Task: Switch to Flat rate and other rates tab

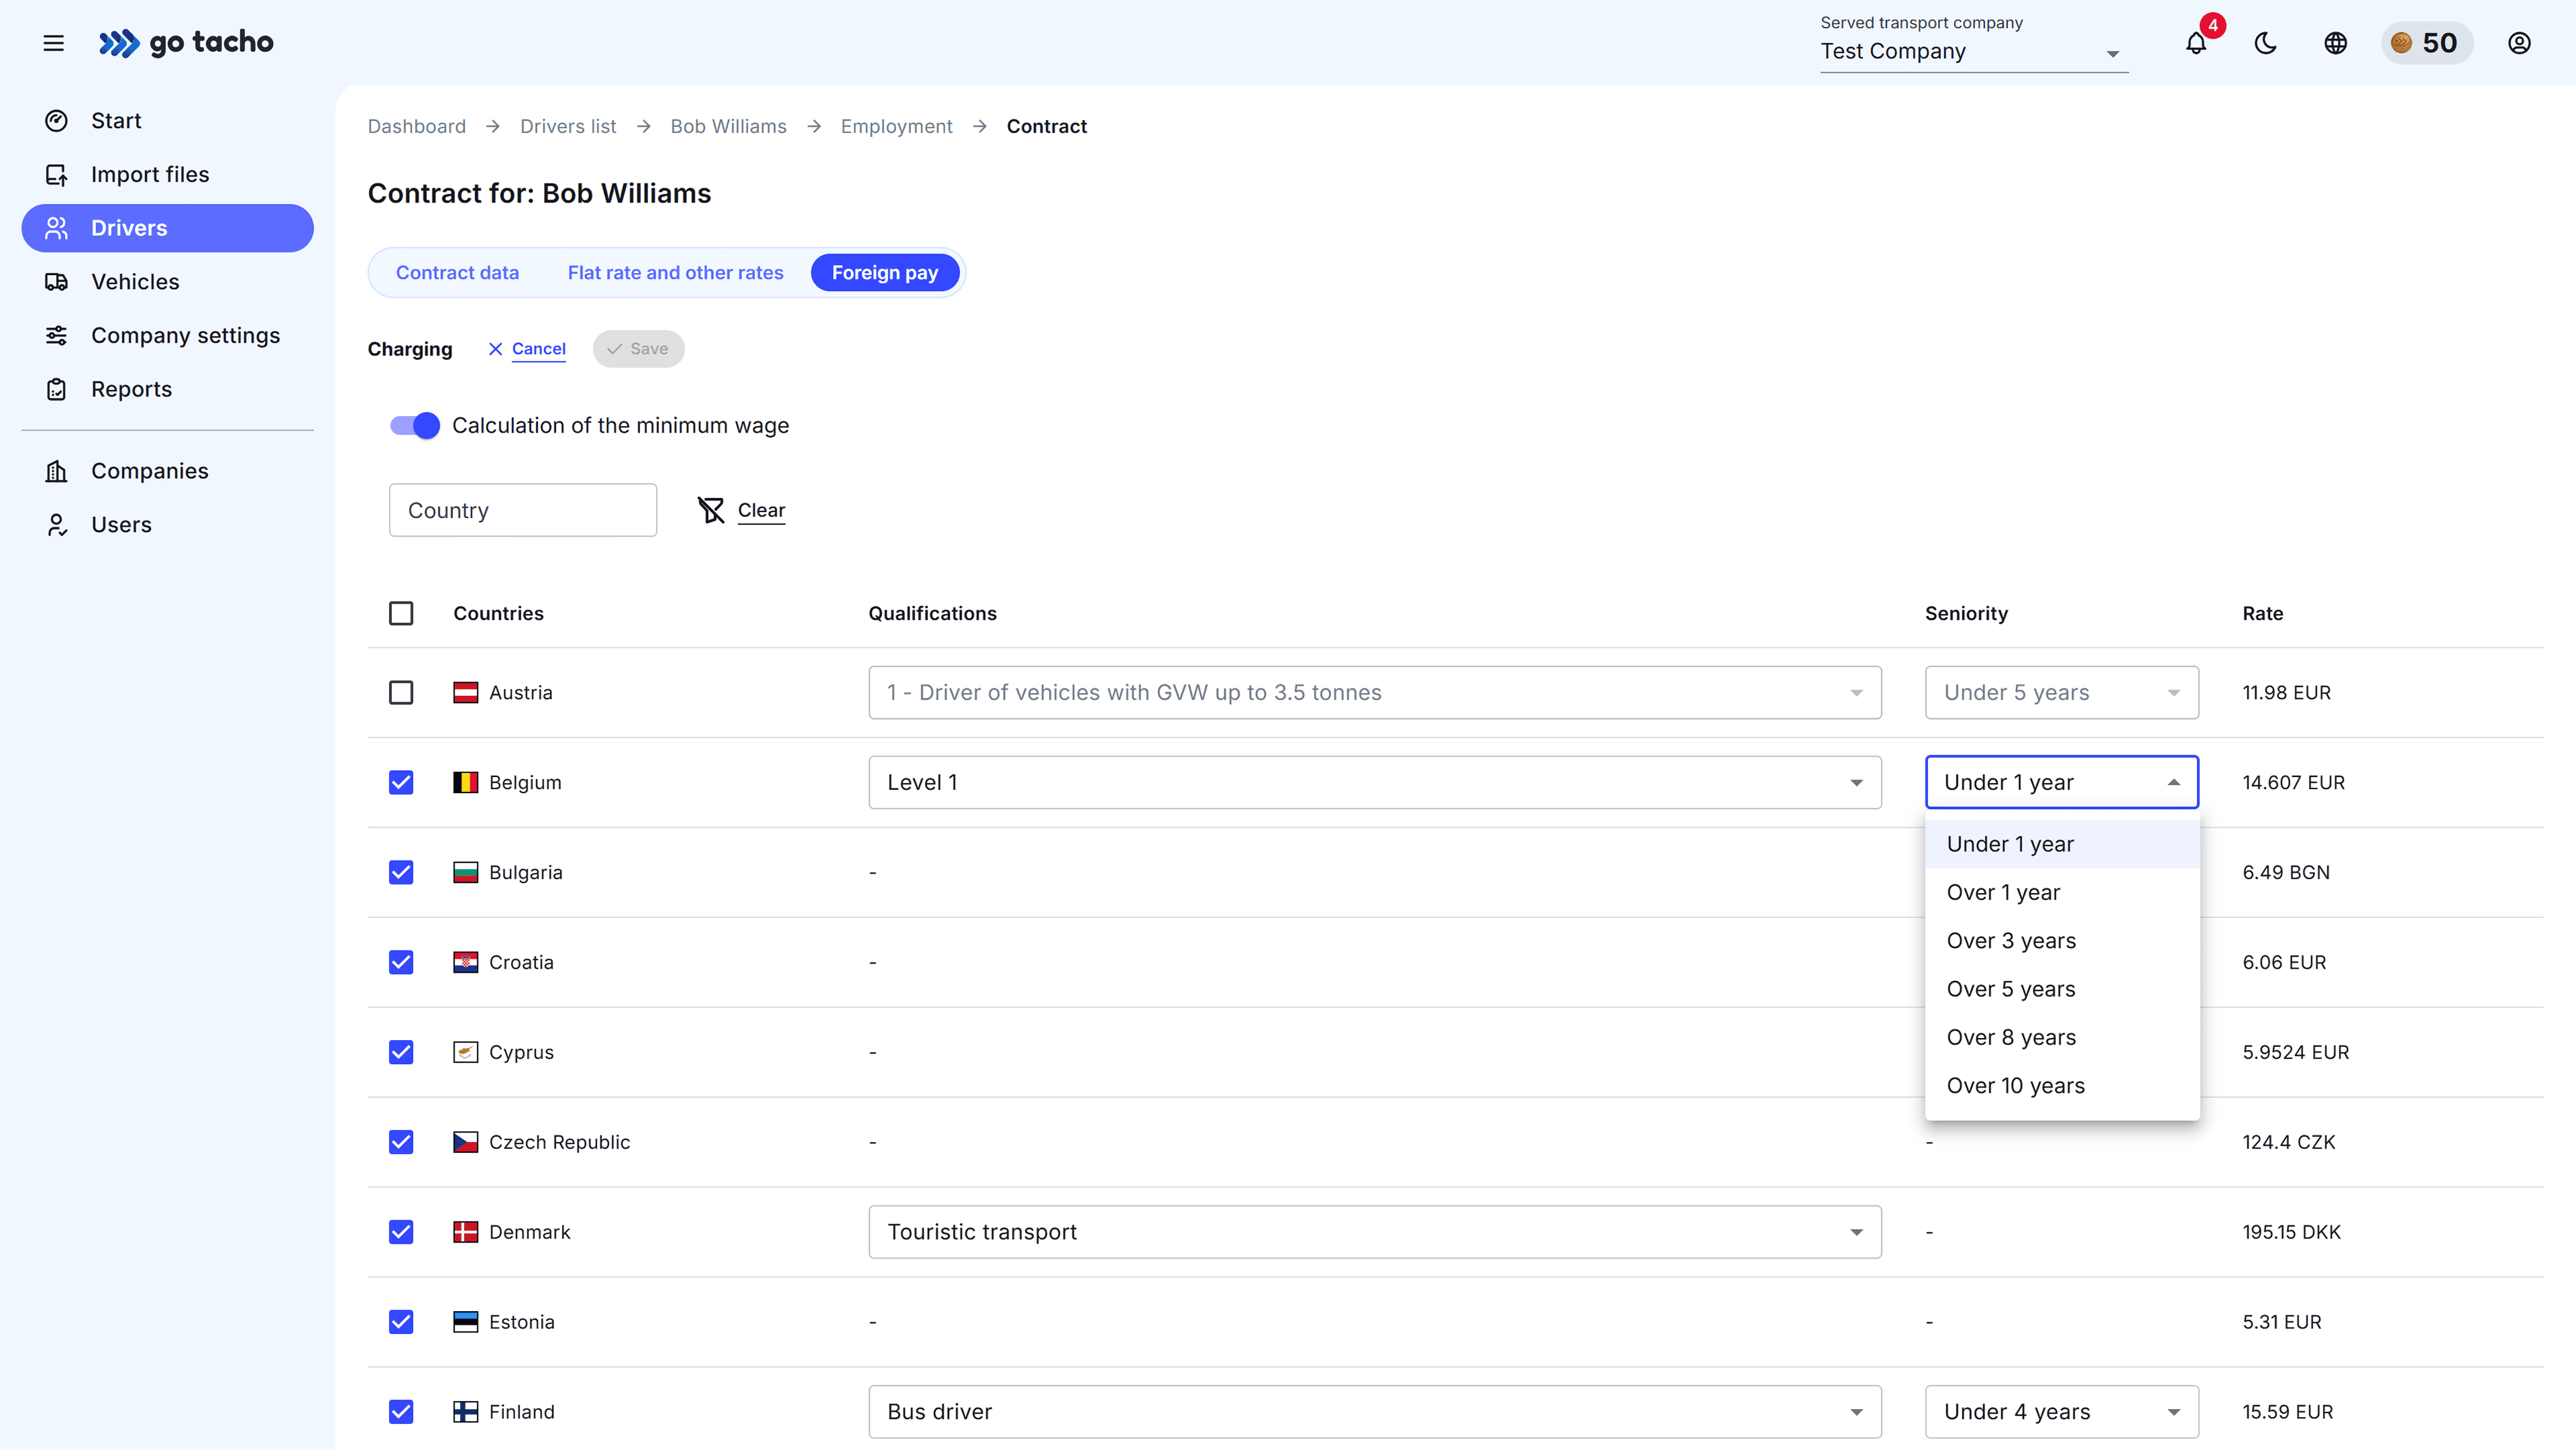Action: 675,273
